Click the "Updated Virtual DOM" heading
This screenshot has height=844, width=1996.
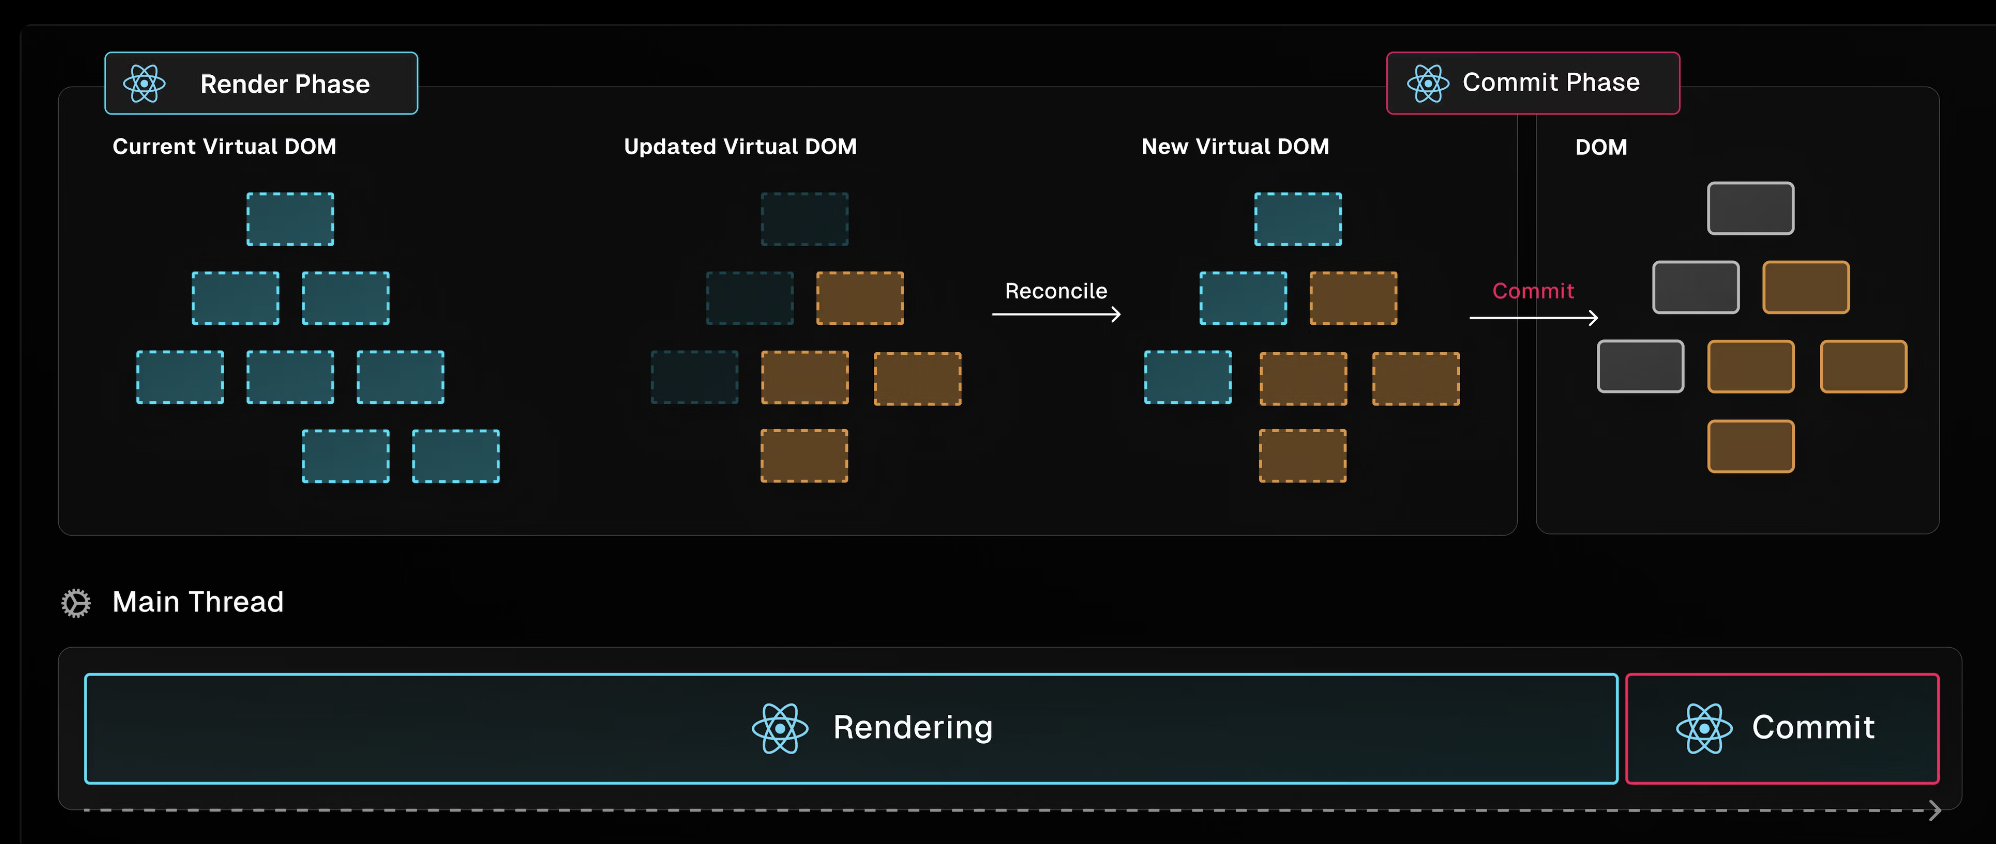pyautogui.click(x=740, y=146)
